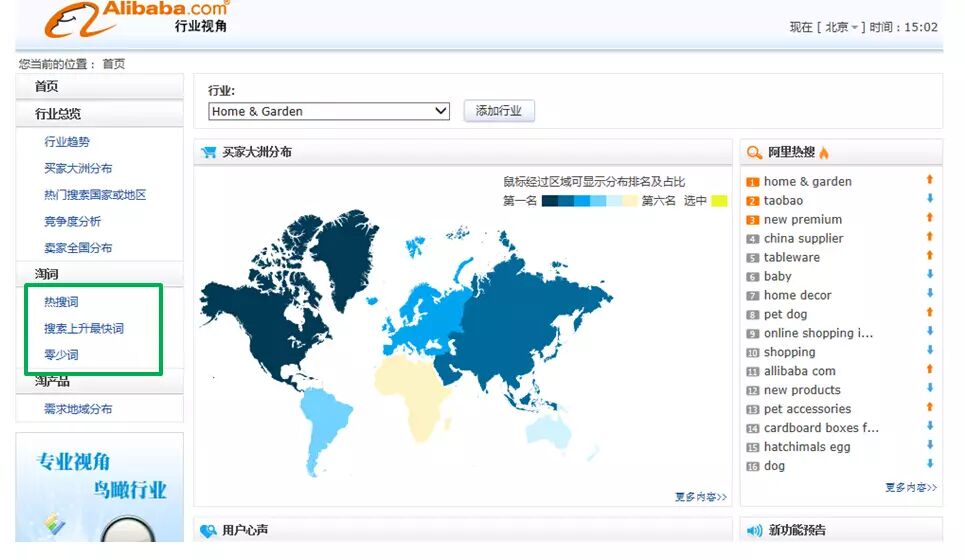
Task: Click hot search term shopping
Action: coord(790,352)
